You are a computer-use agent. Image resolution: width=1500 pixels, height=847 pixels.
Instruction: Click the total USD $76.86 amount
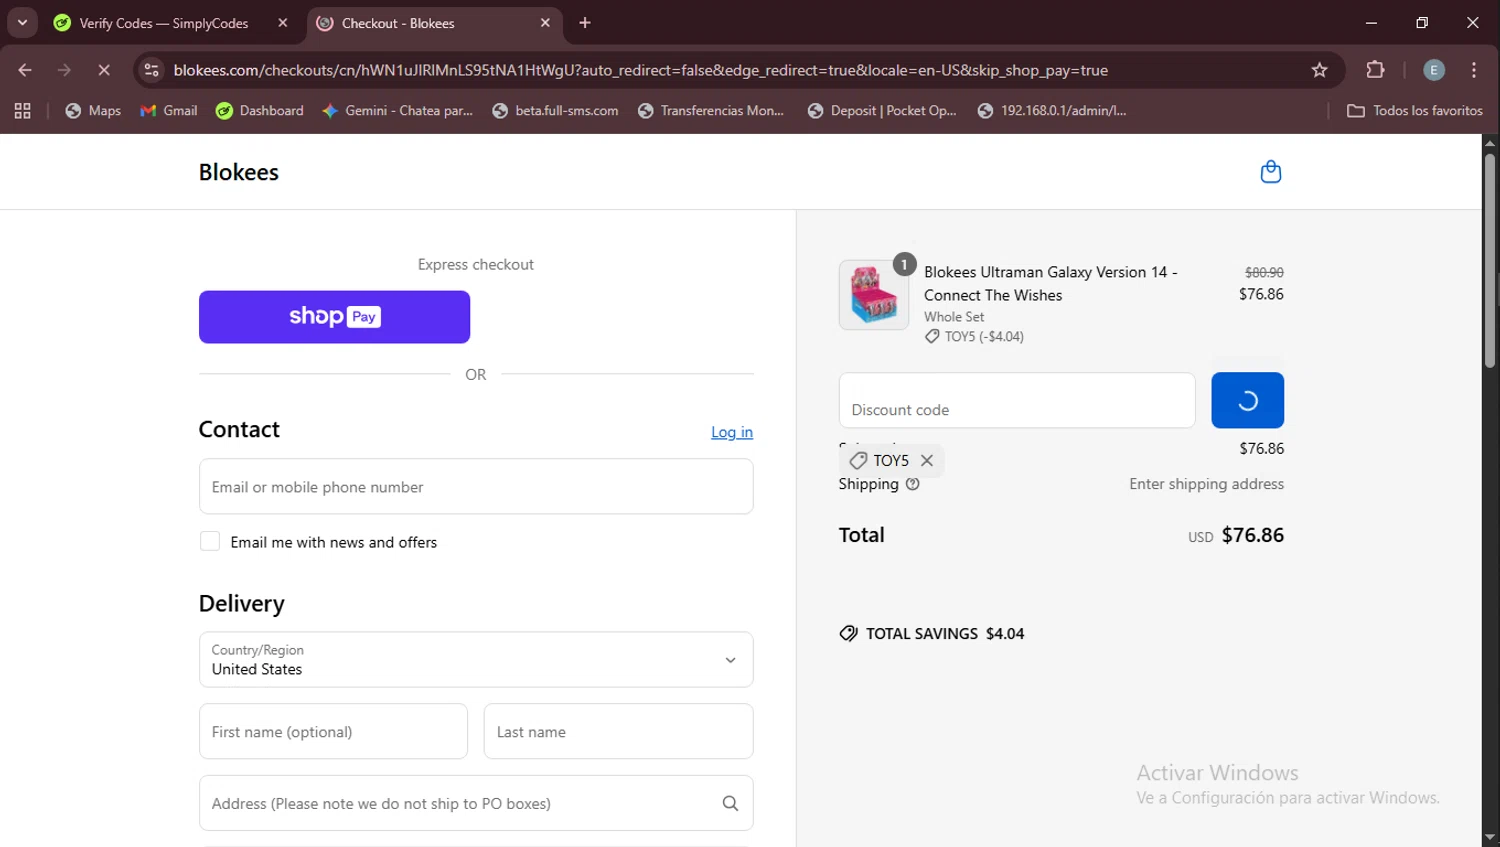tap(1236, 535)
